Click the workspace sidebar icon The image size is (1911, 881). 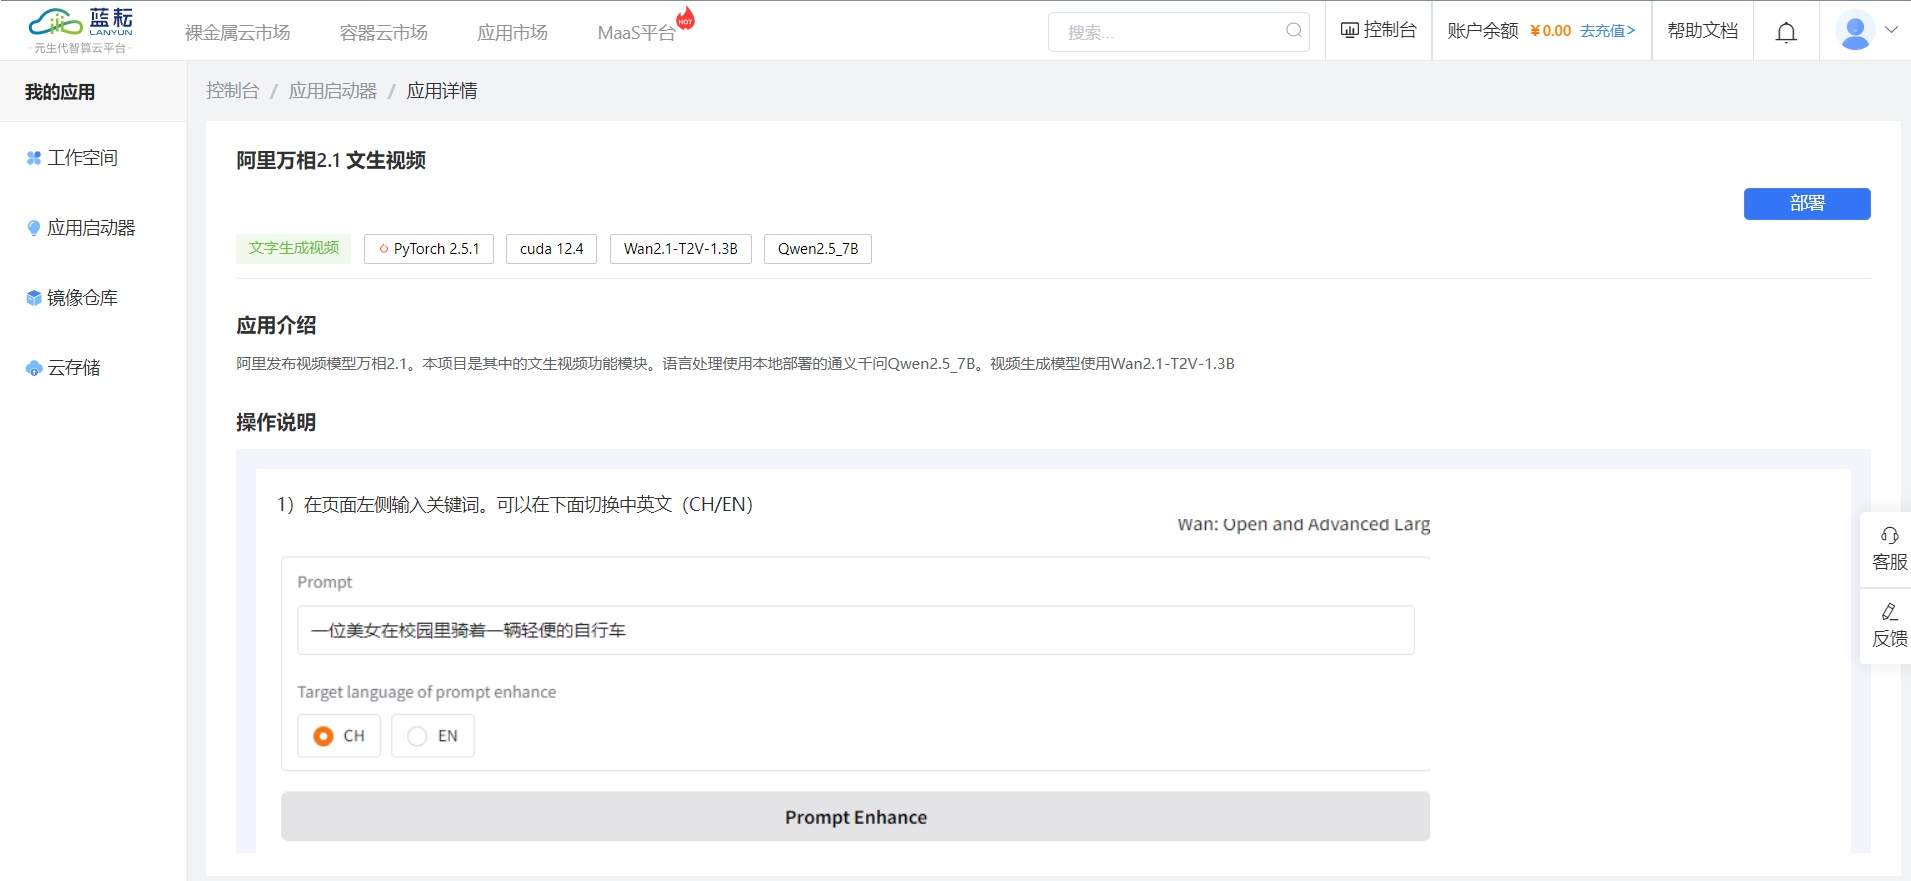34,158
